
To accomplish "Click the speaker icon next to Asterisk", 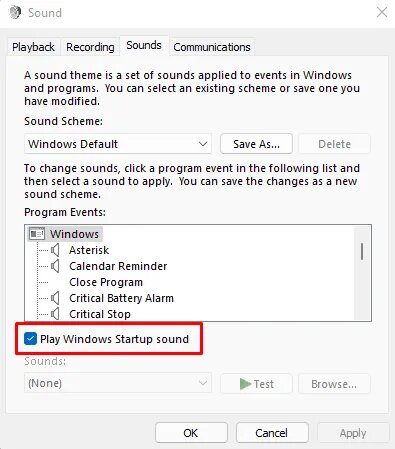I will point(55,250).
